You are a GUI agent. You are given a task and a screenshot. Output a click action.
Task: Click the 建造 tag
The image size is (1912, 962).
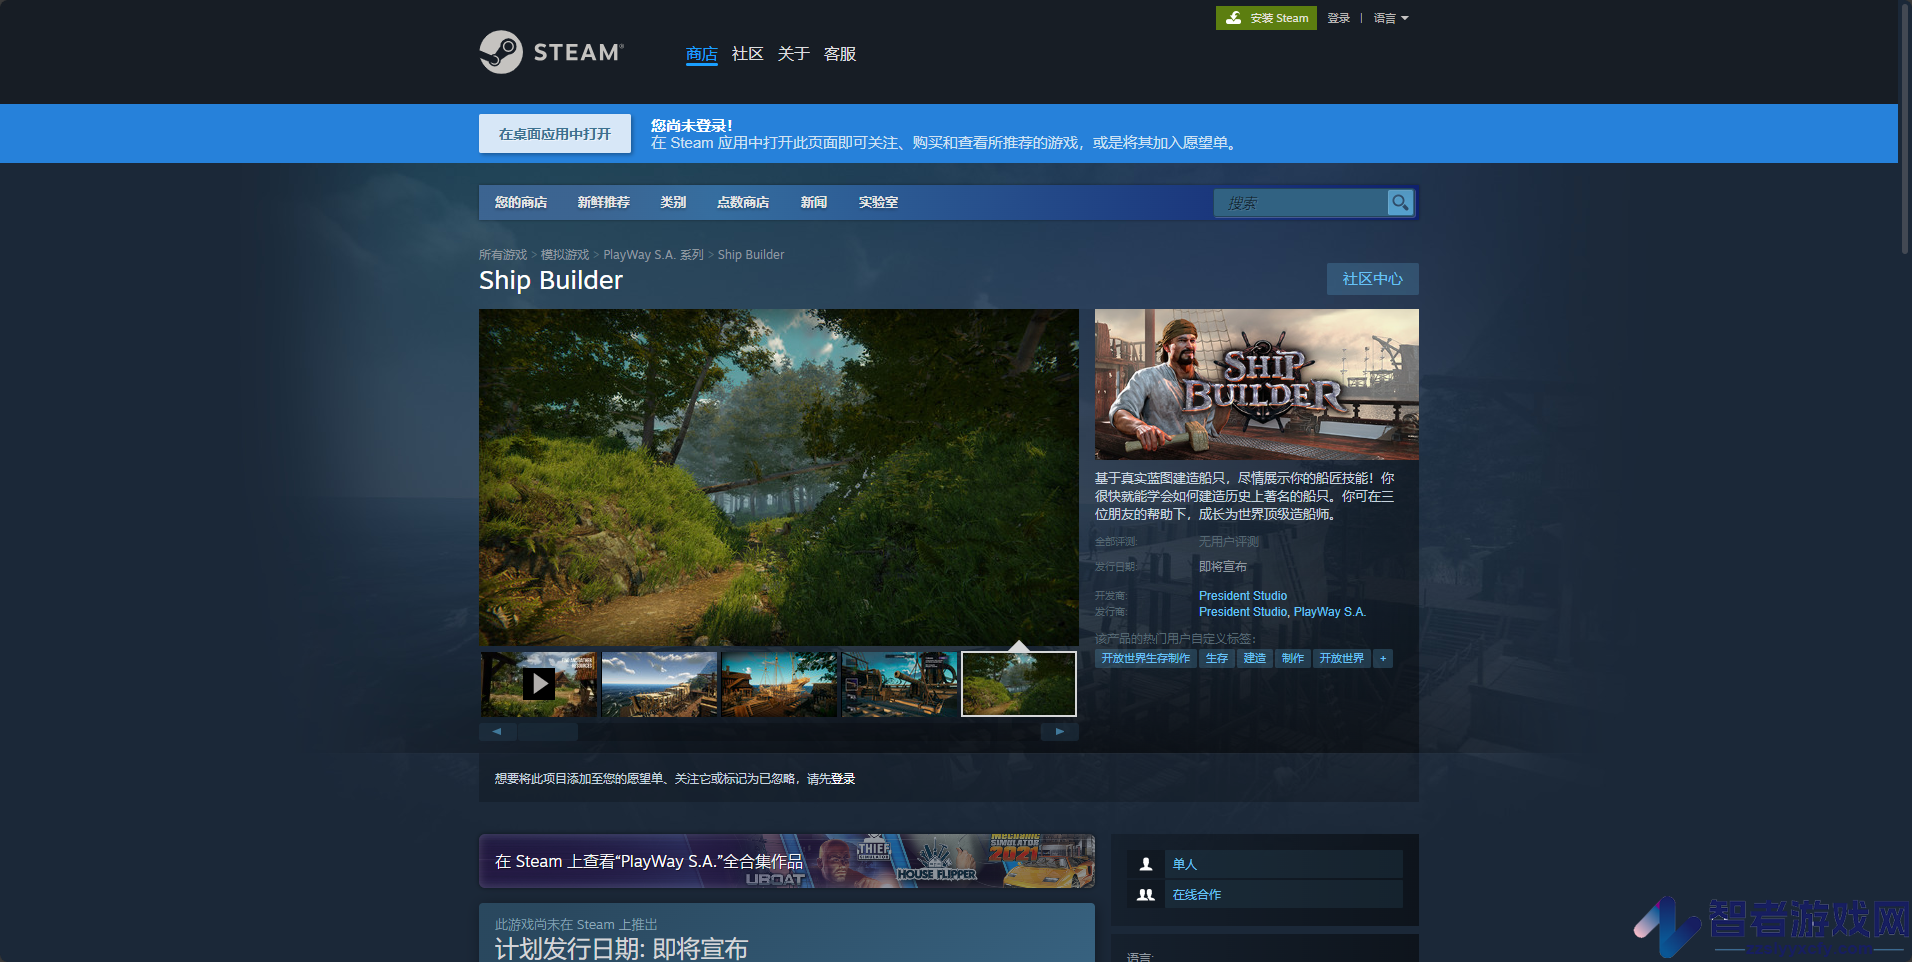tap(1255, 658)
